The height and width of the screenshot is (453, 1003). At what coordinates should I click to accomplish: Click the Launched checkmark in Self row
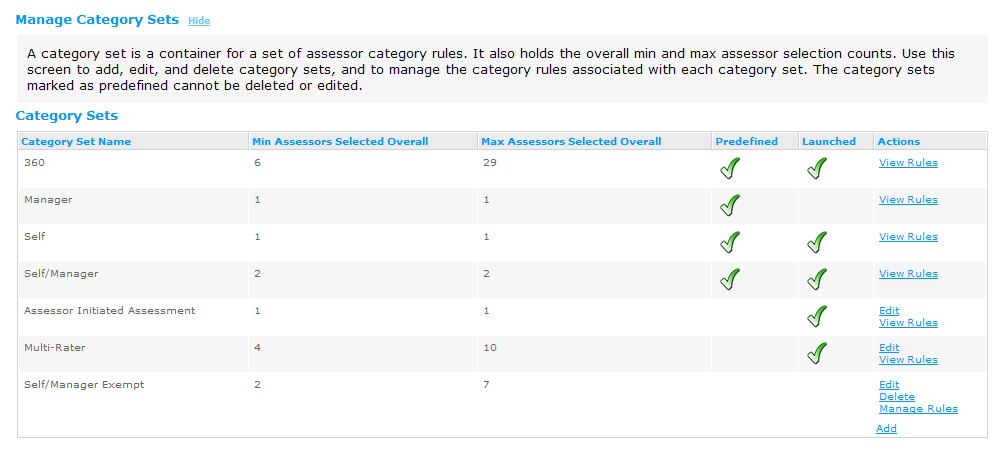(816, 242)
